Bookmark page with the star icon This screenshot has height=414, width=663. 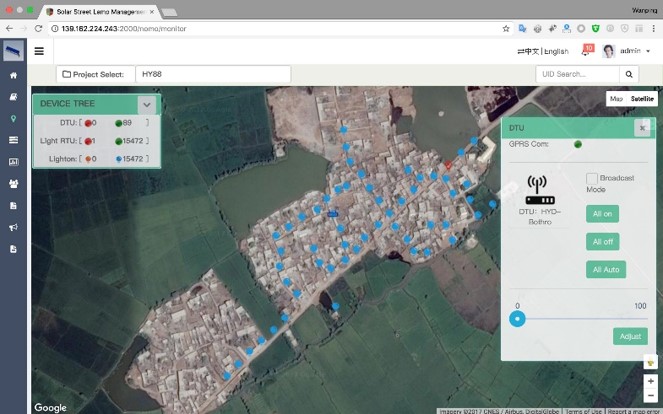pos(506,29)
